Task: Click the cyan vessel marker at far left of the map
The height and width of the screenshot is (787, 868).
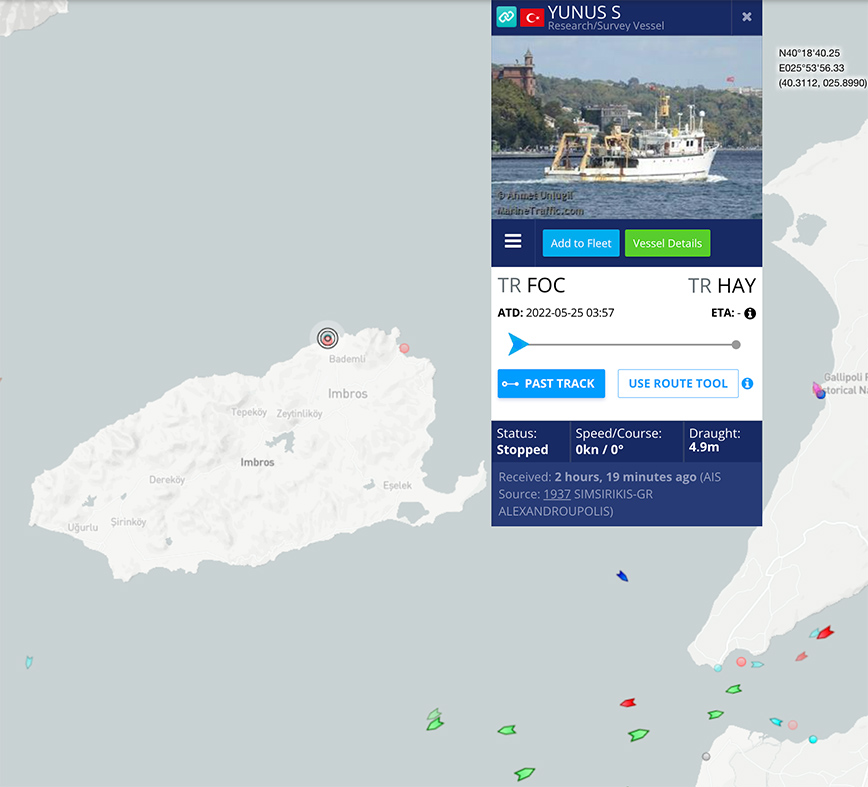Action: click(29, 662)
